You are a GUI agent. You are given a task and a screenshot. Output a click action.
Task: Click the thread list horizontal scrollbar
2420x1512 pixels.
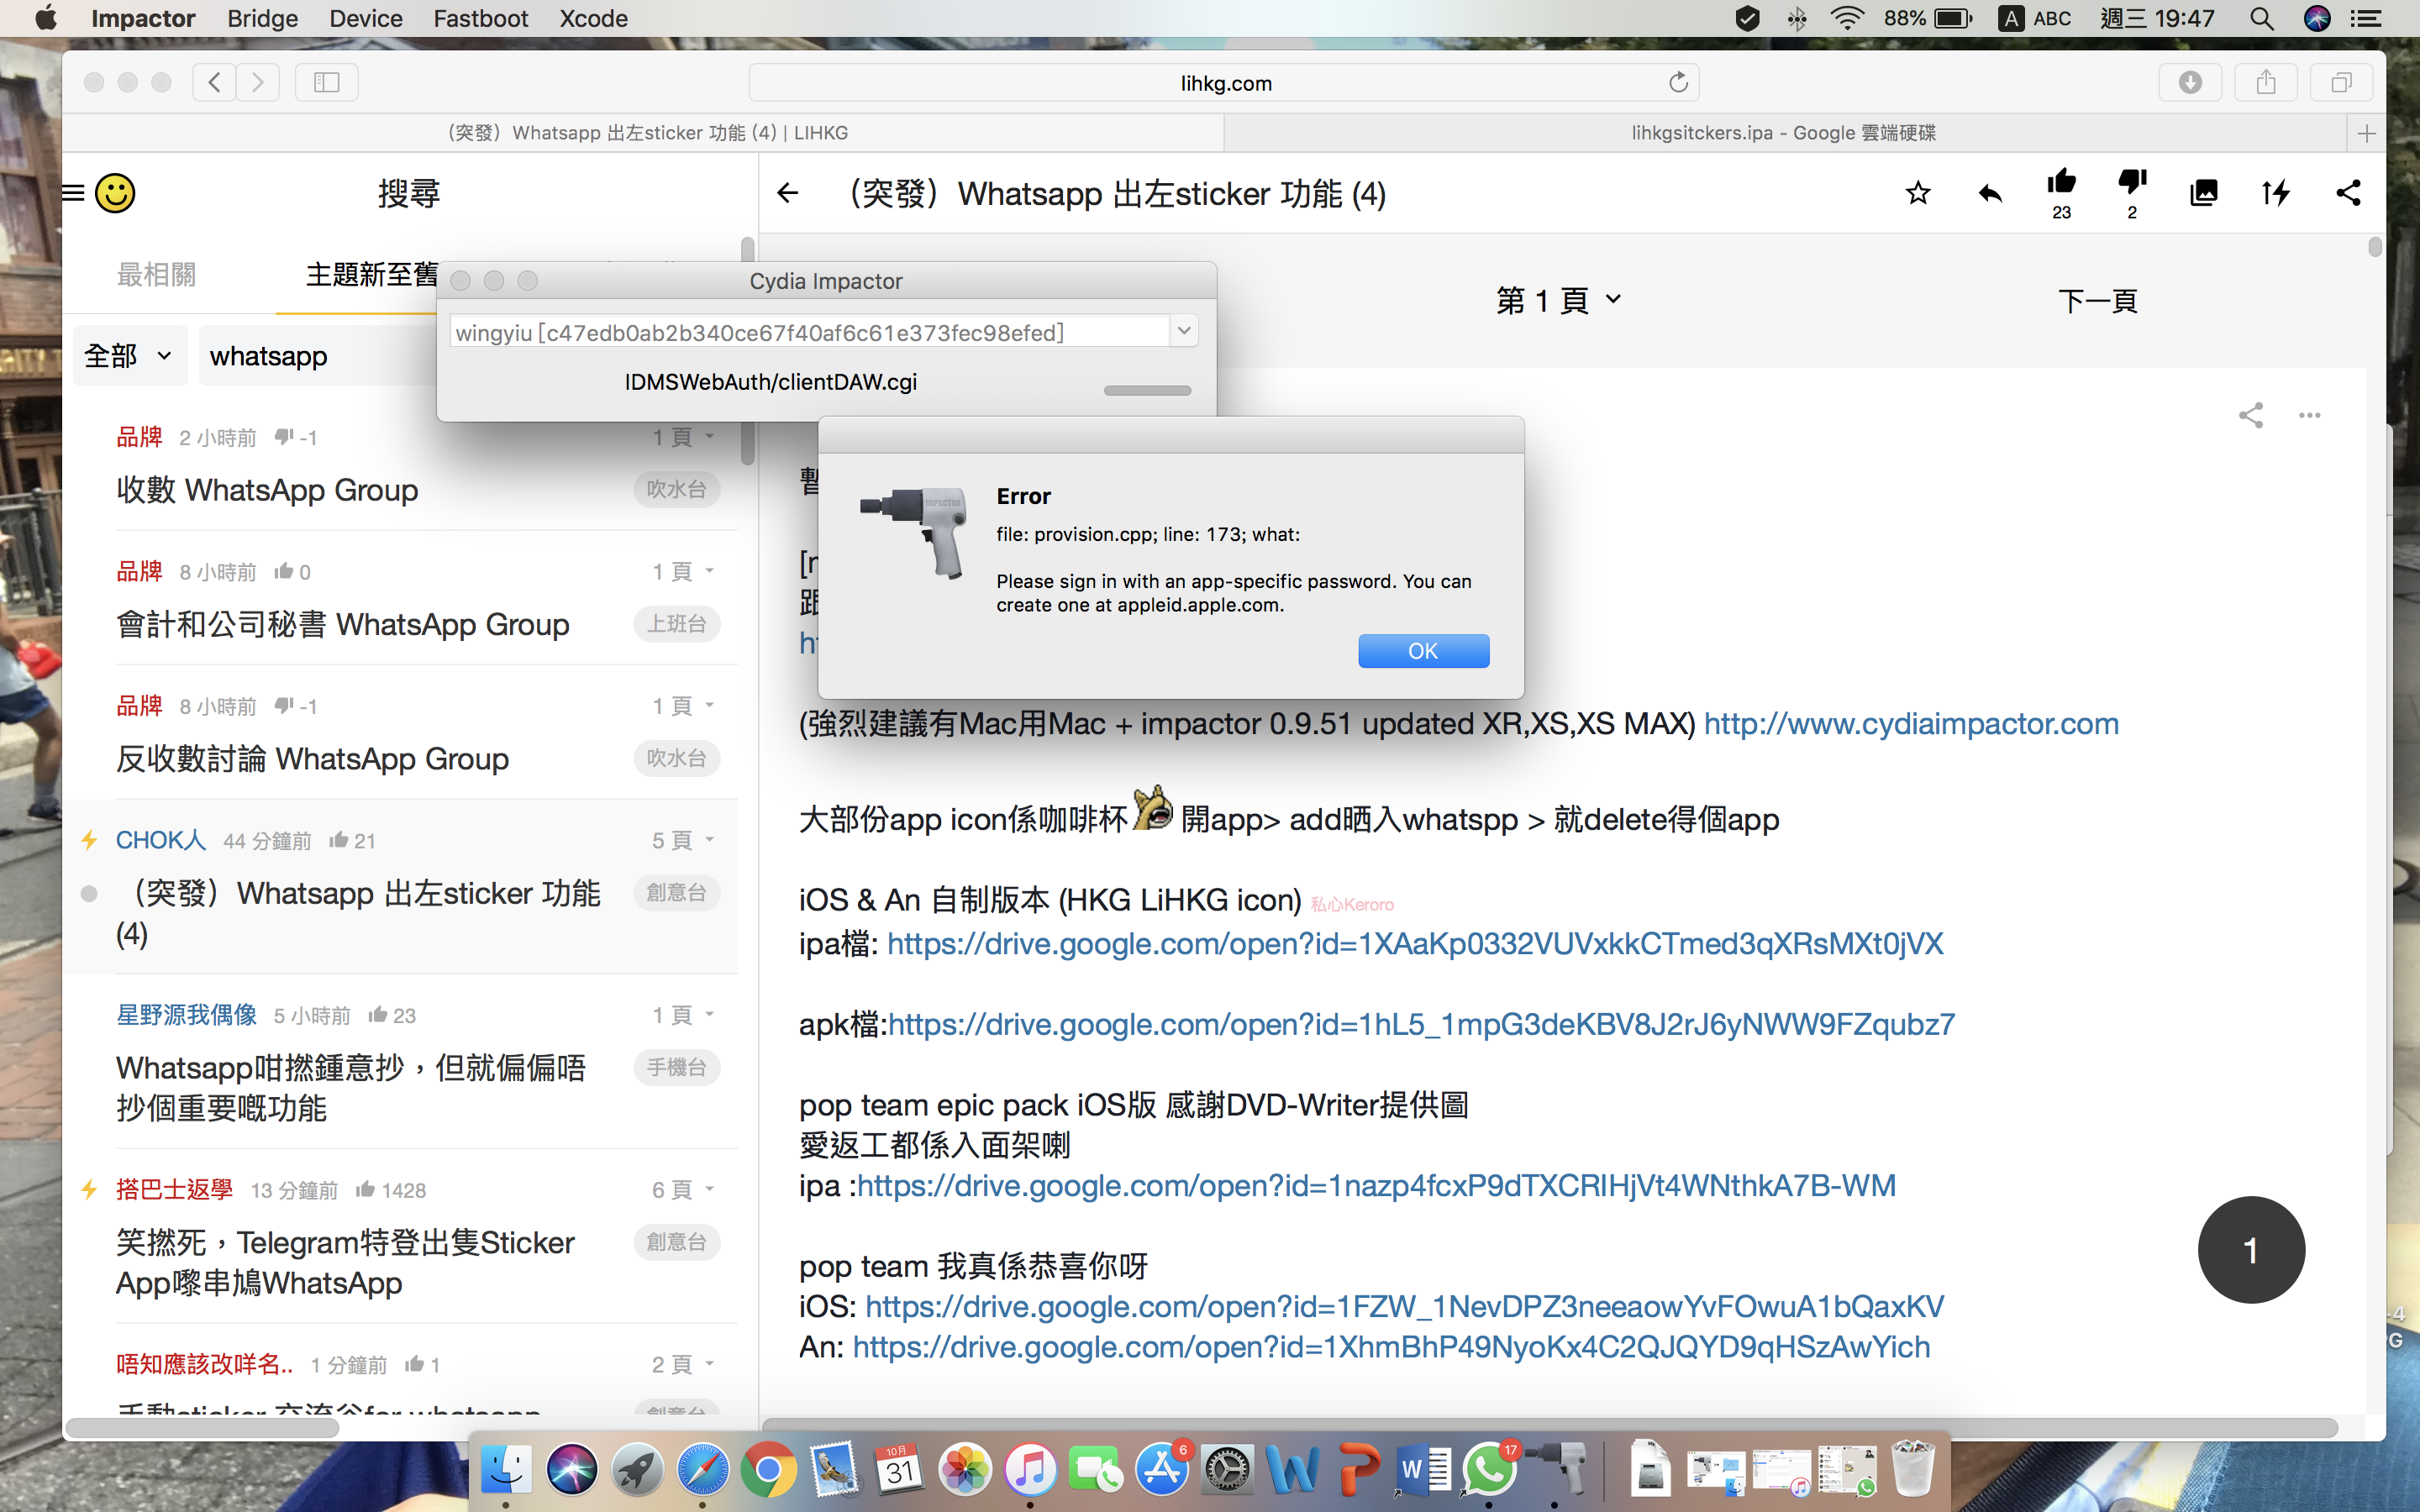(203, 1428)
